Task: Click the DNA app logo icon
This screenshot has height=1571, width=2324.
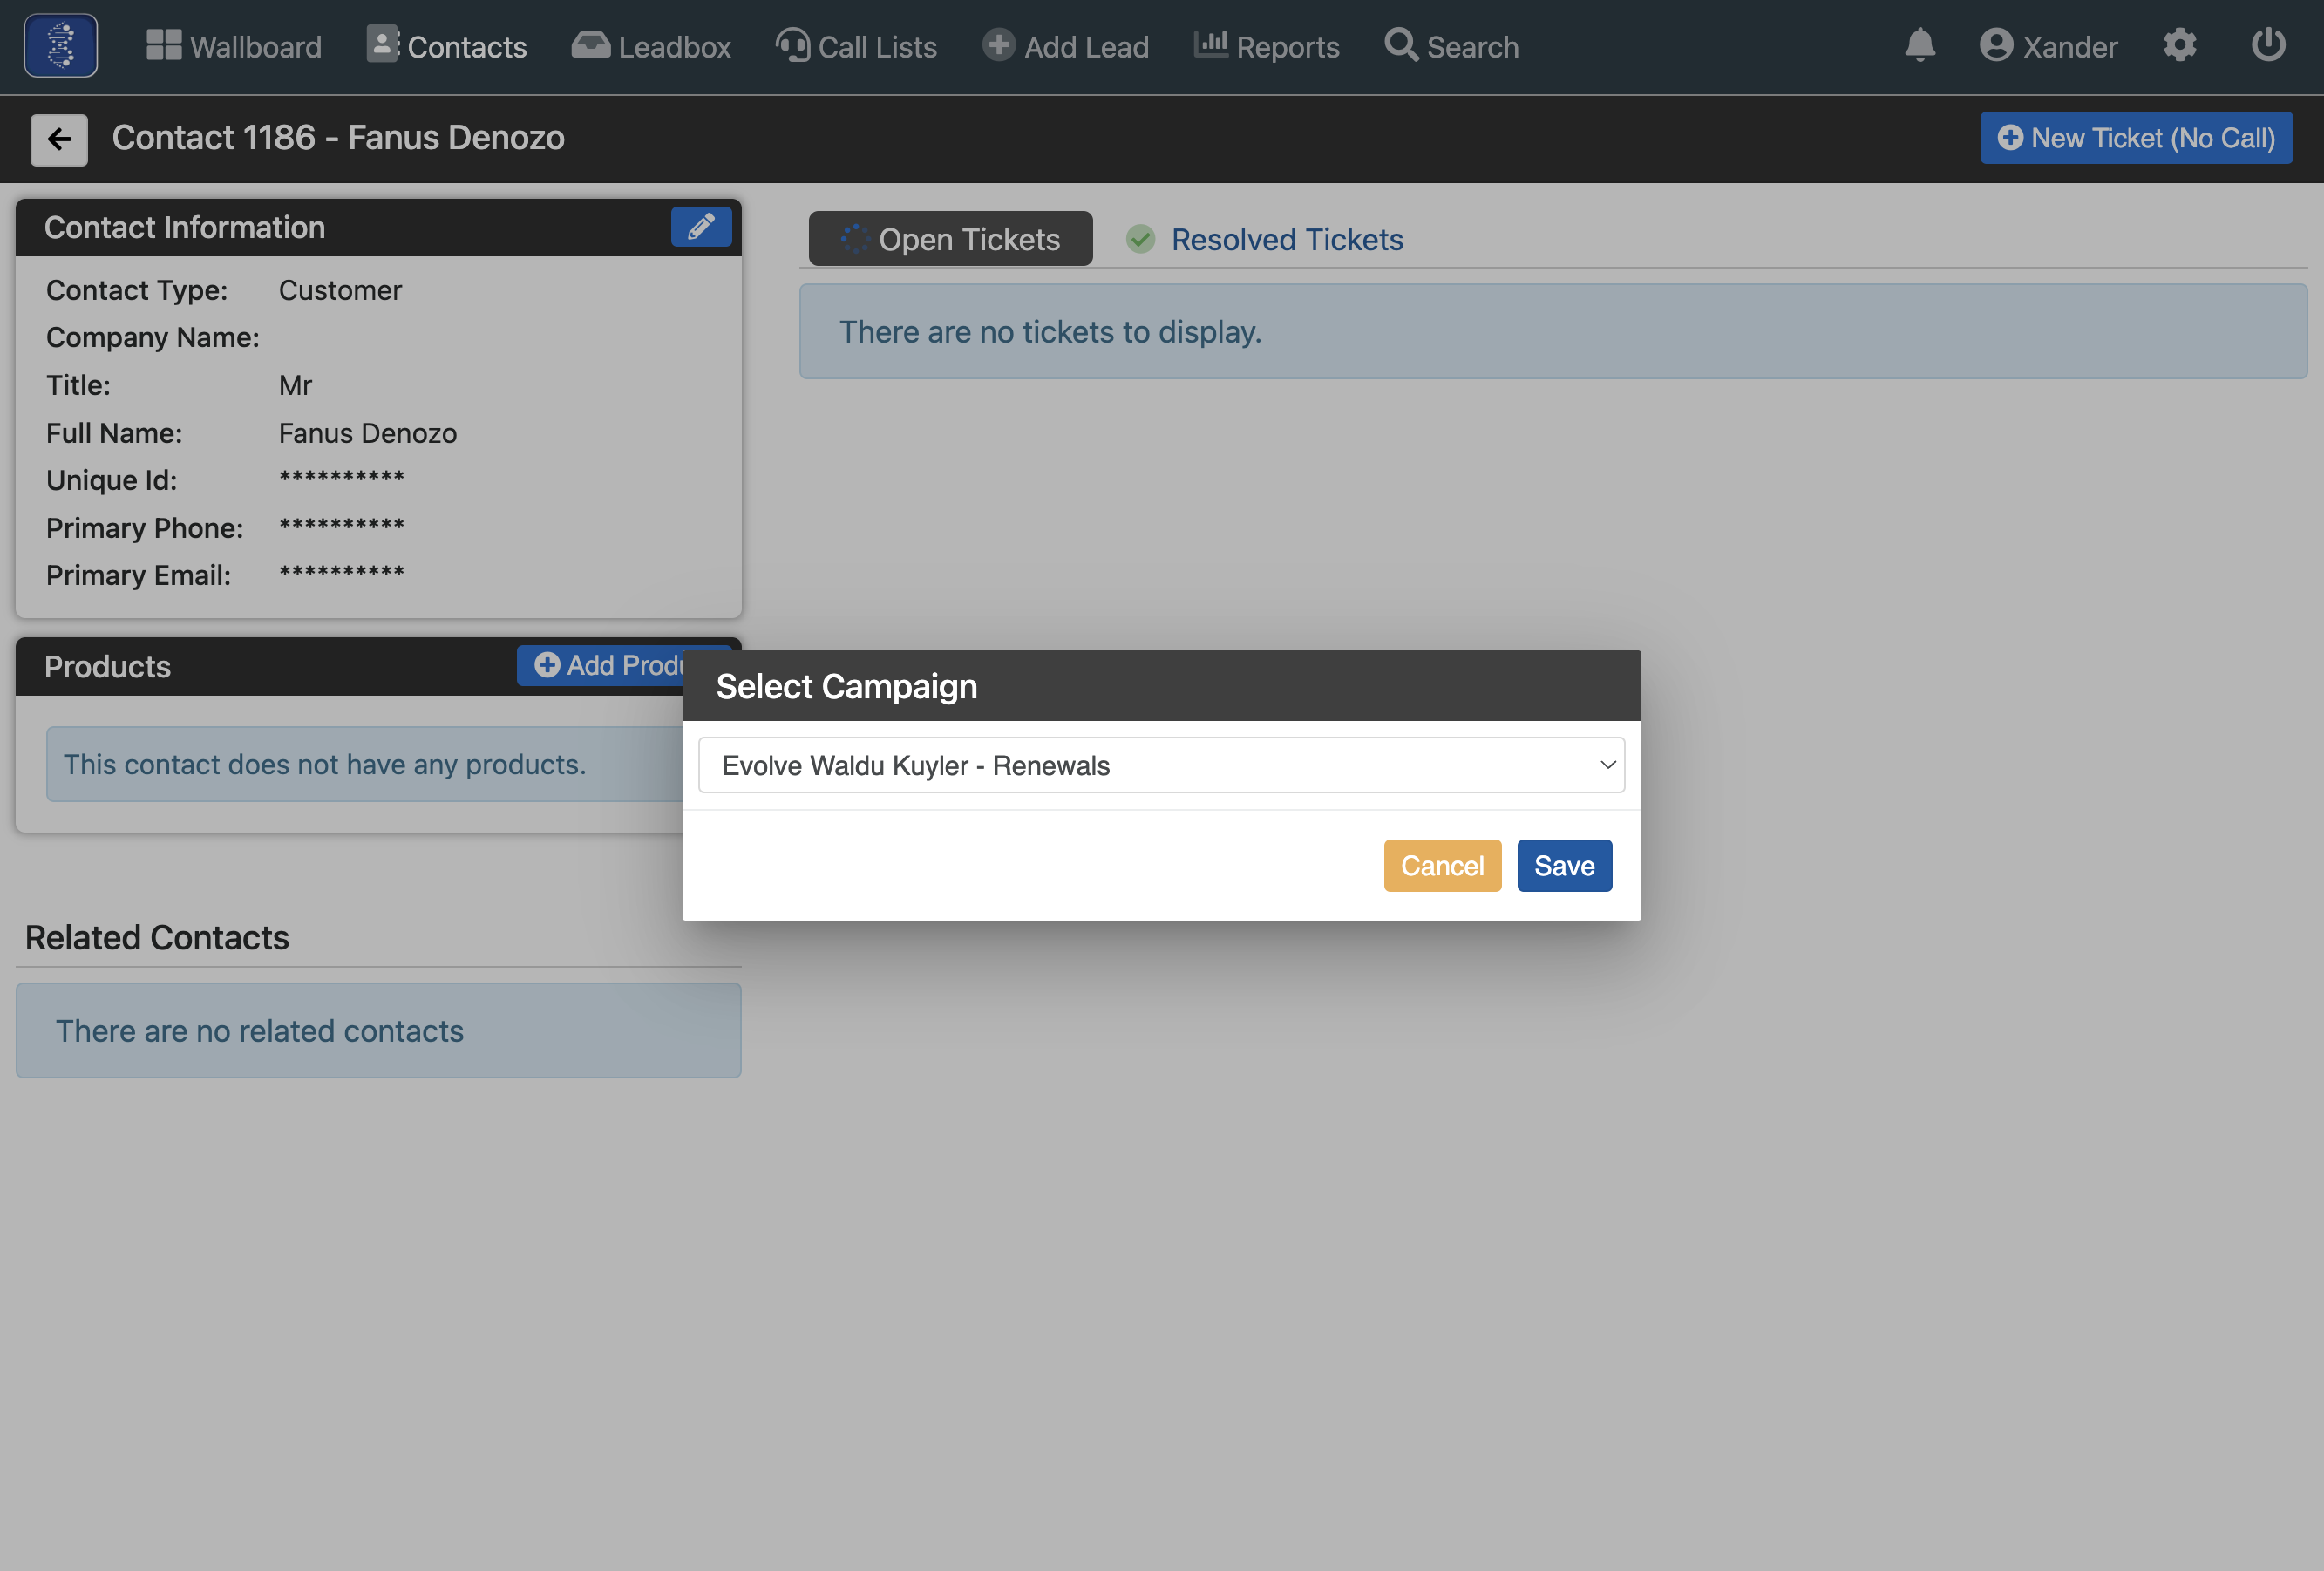Action: tap(61, 46)
